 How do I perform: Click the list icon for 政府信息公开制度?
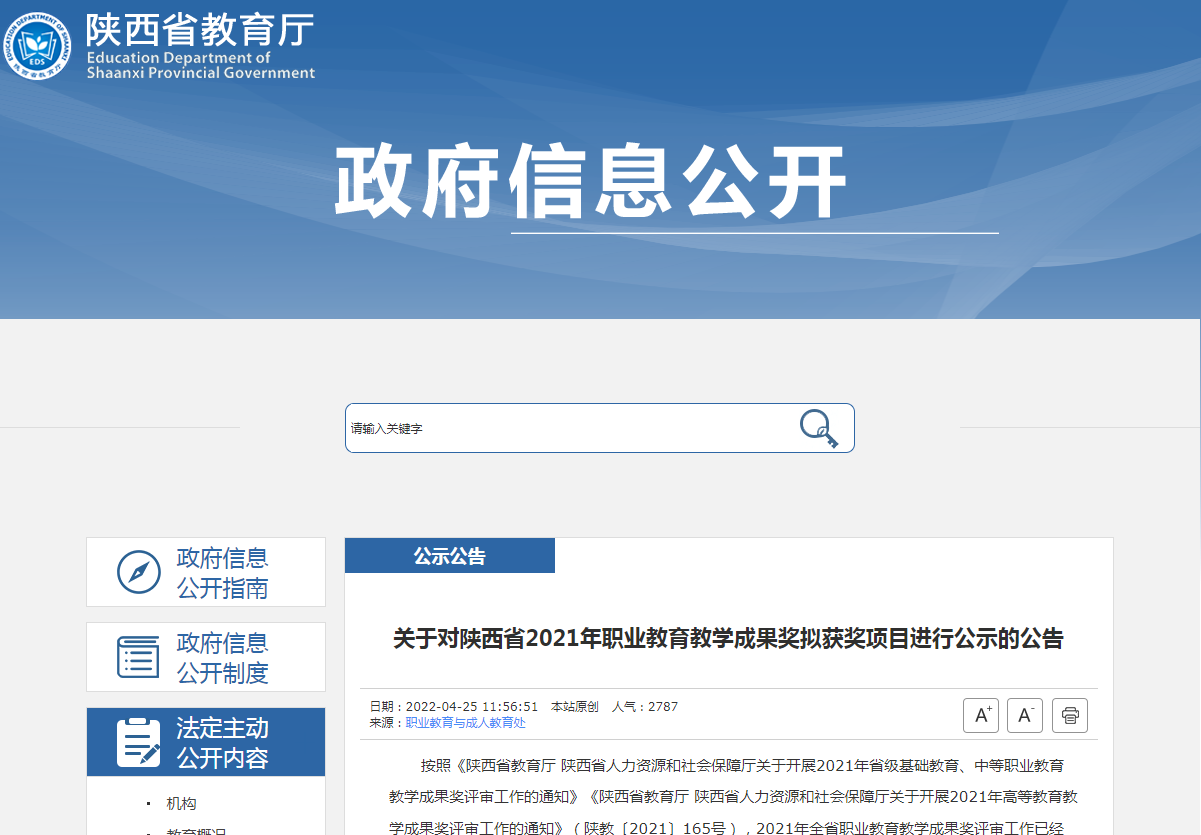tap(139, 657)
